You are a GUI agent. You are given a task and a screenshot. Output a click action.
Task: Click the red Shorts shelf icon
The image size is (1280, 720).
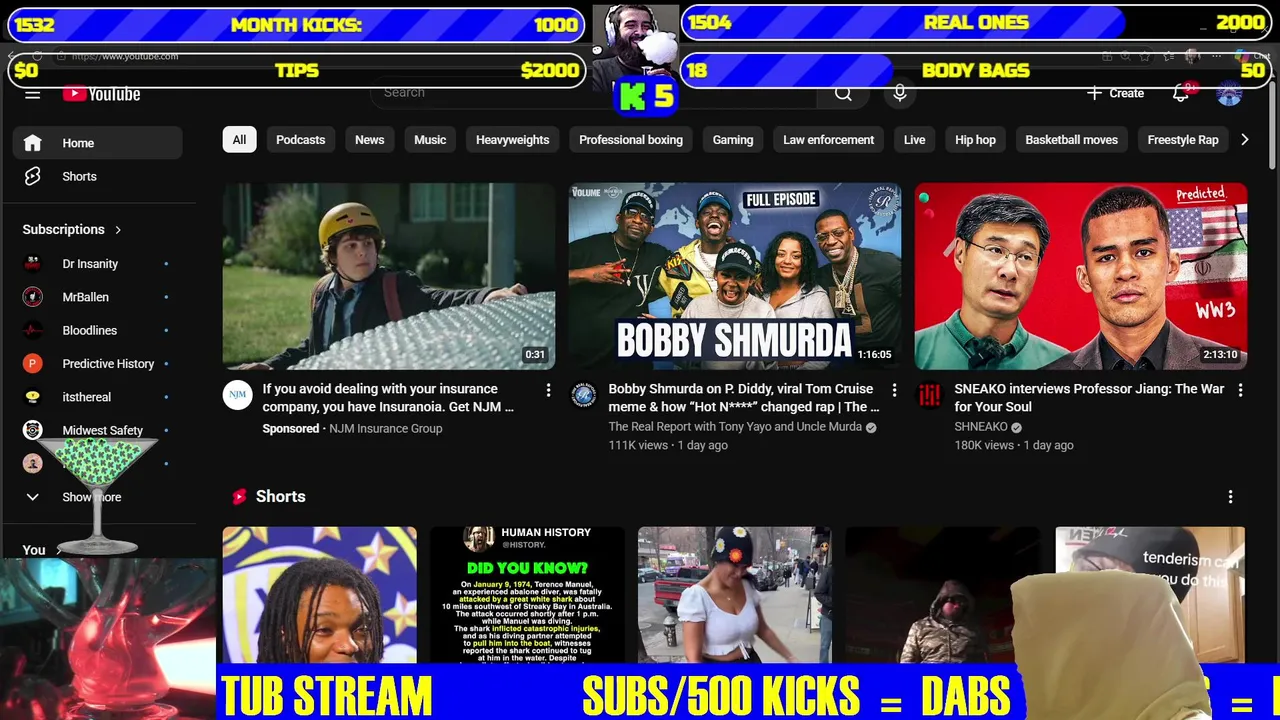tap(239, 497)
